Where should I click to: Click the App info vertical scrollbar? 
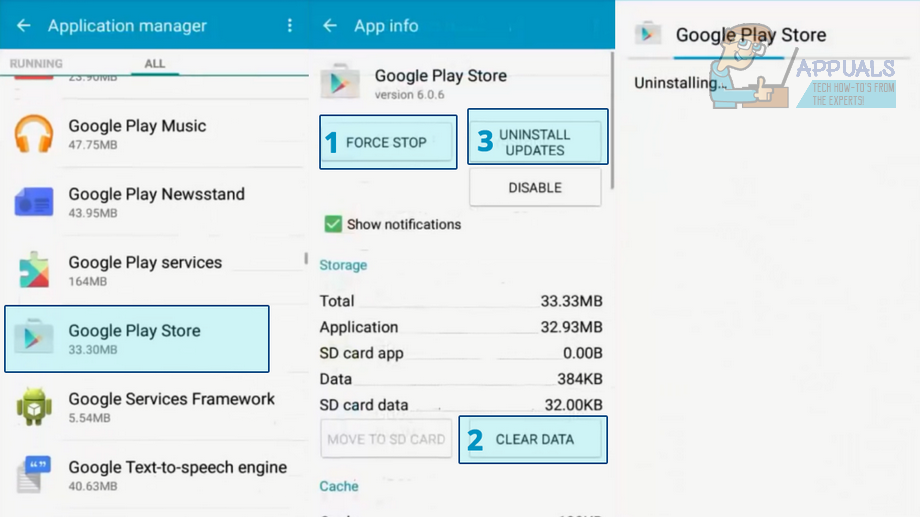click(612, 120)
